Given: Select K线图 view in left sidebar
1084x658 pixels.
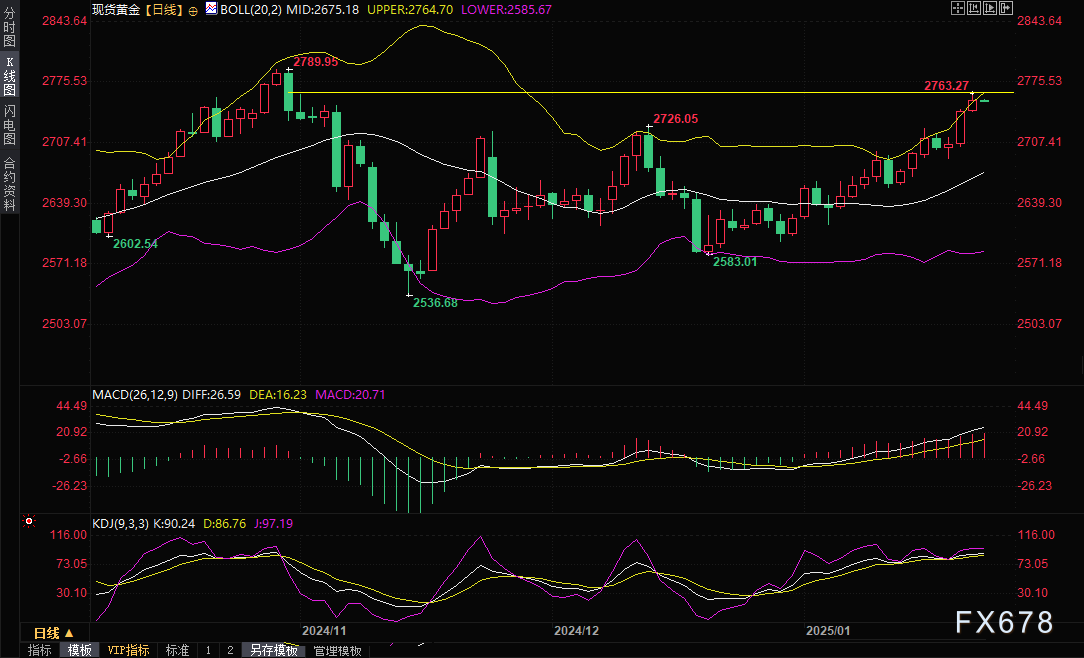Looking at the screenshot, I should [9, 75].
